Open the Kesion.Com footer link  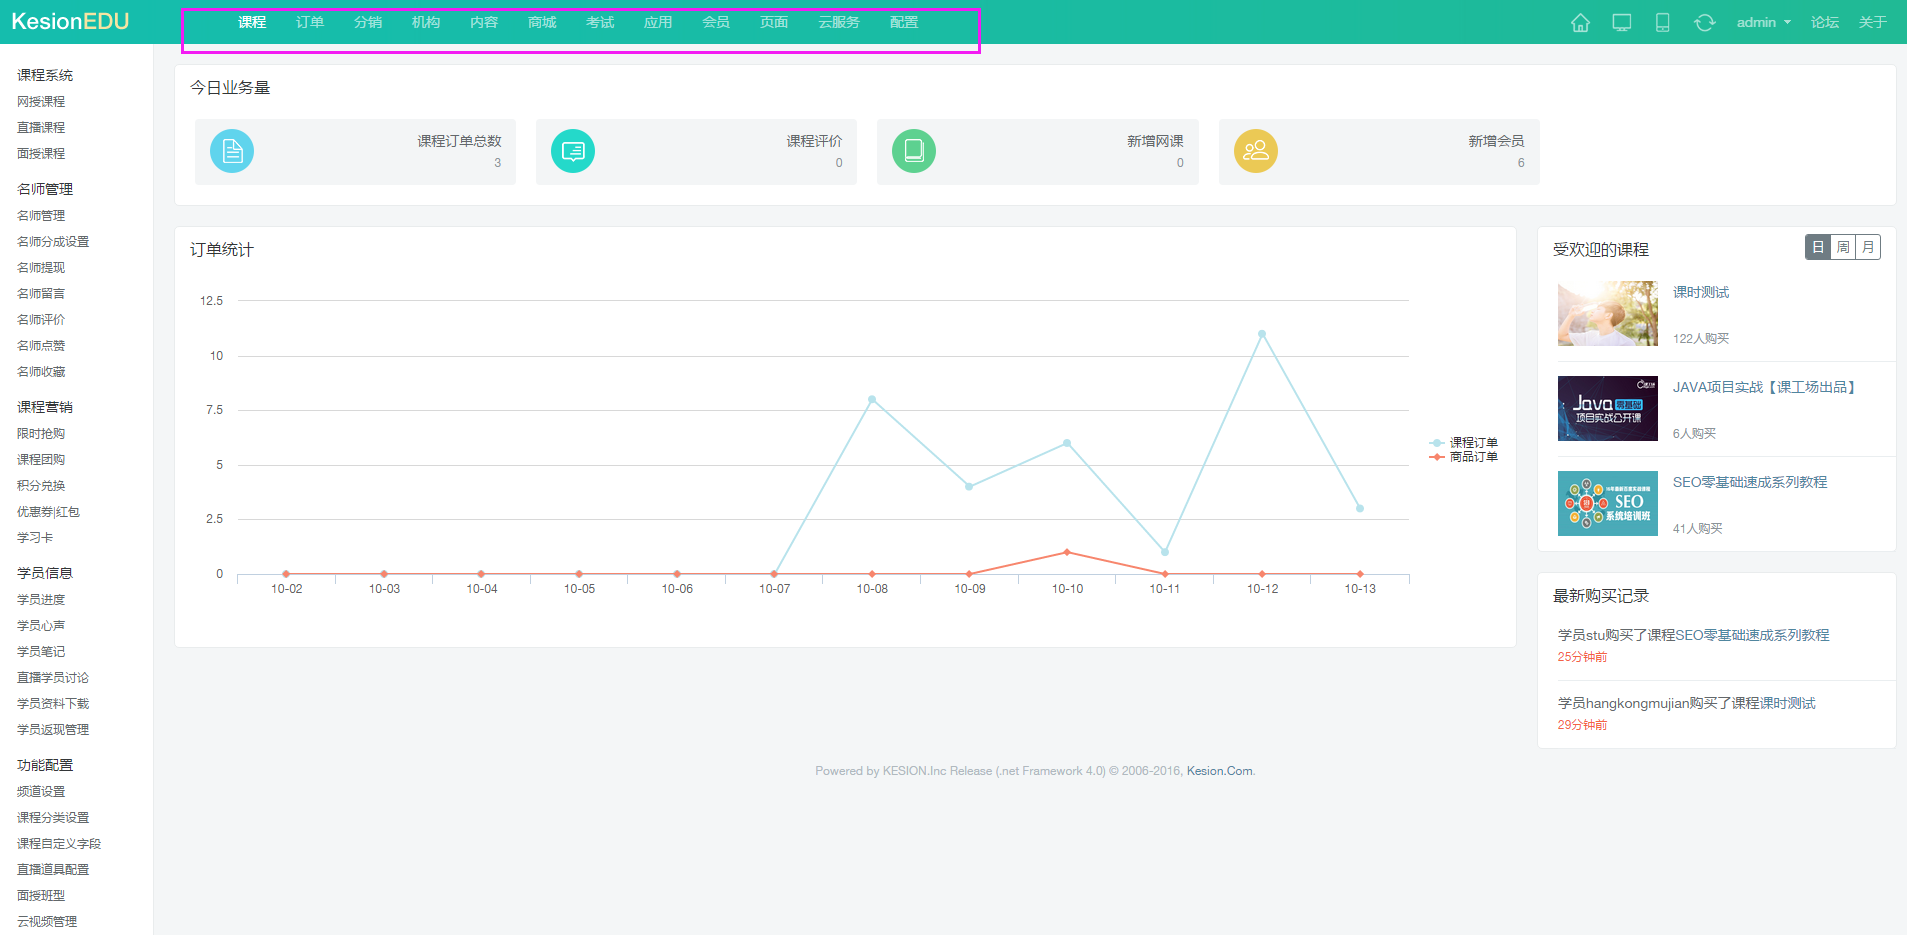(1219, 771)
